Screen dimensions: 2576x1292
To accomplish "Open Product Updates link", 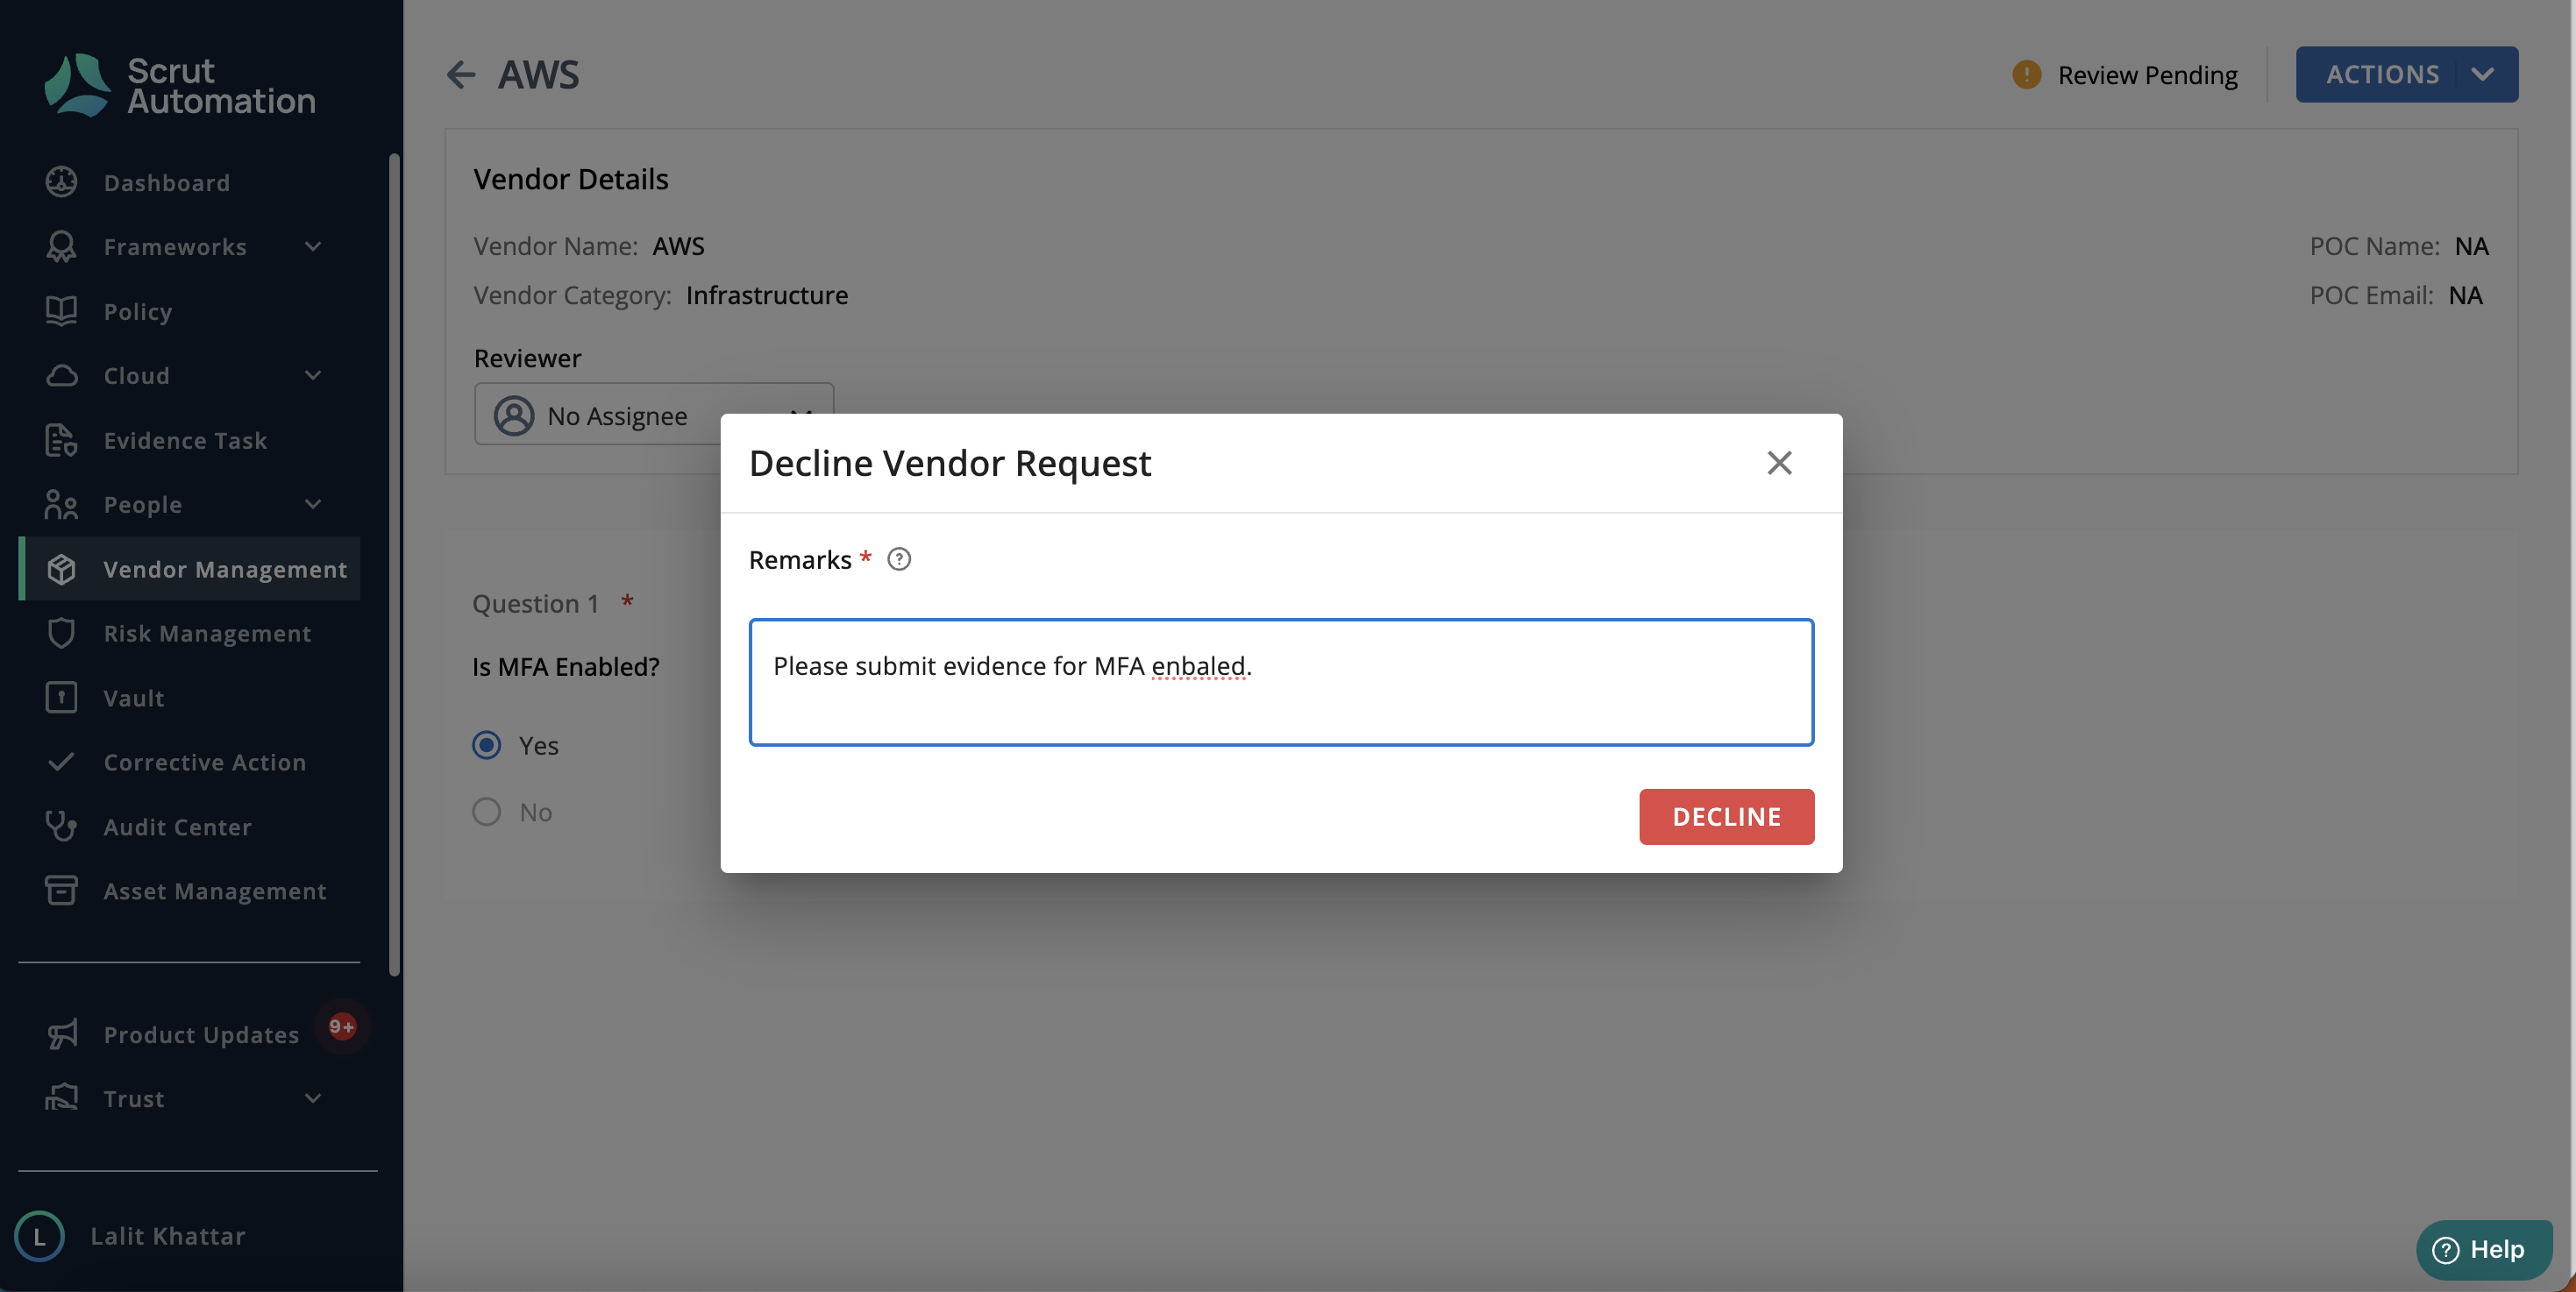I will 201,1034.
